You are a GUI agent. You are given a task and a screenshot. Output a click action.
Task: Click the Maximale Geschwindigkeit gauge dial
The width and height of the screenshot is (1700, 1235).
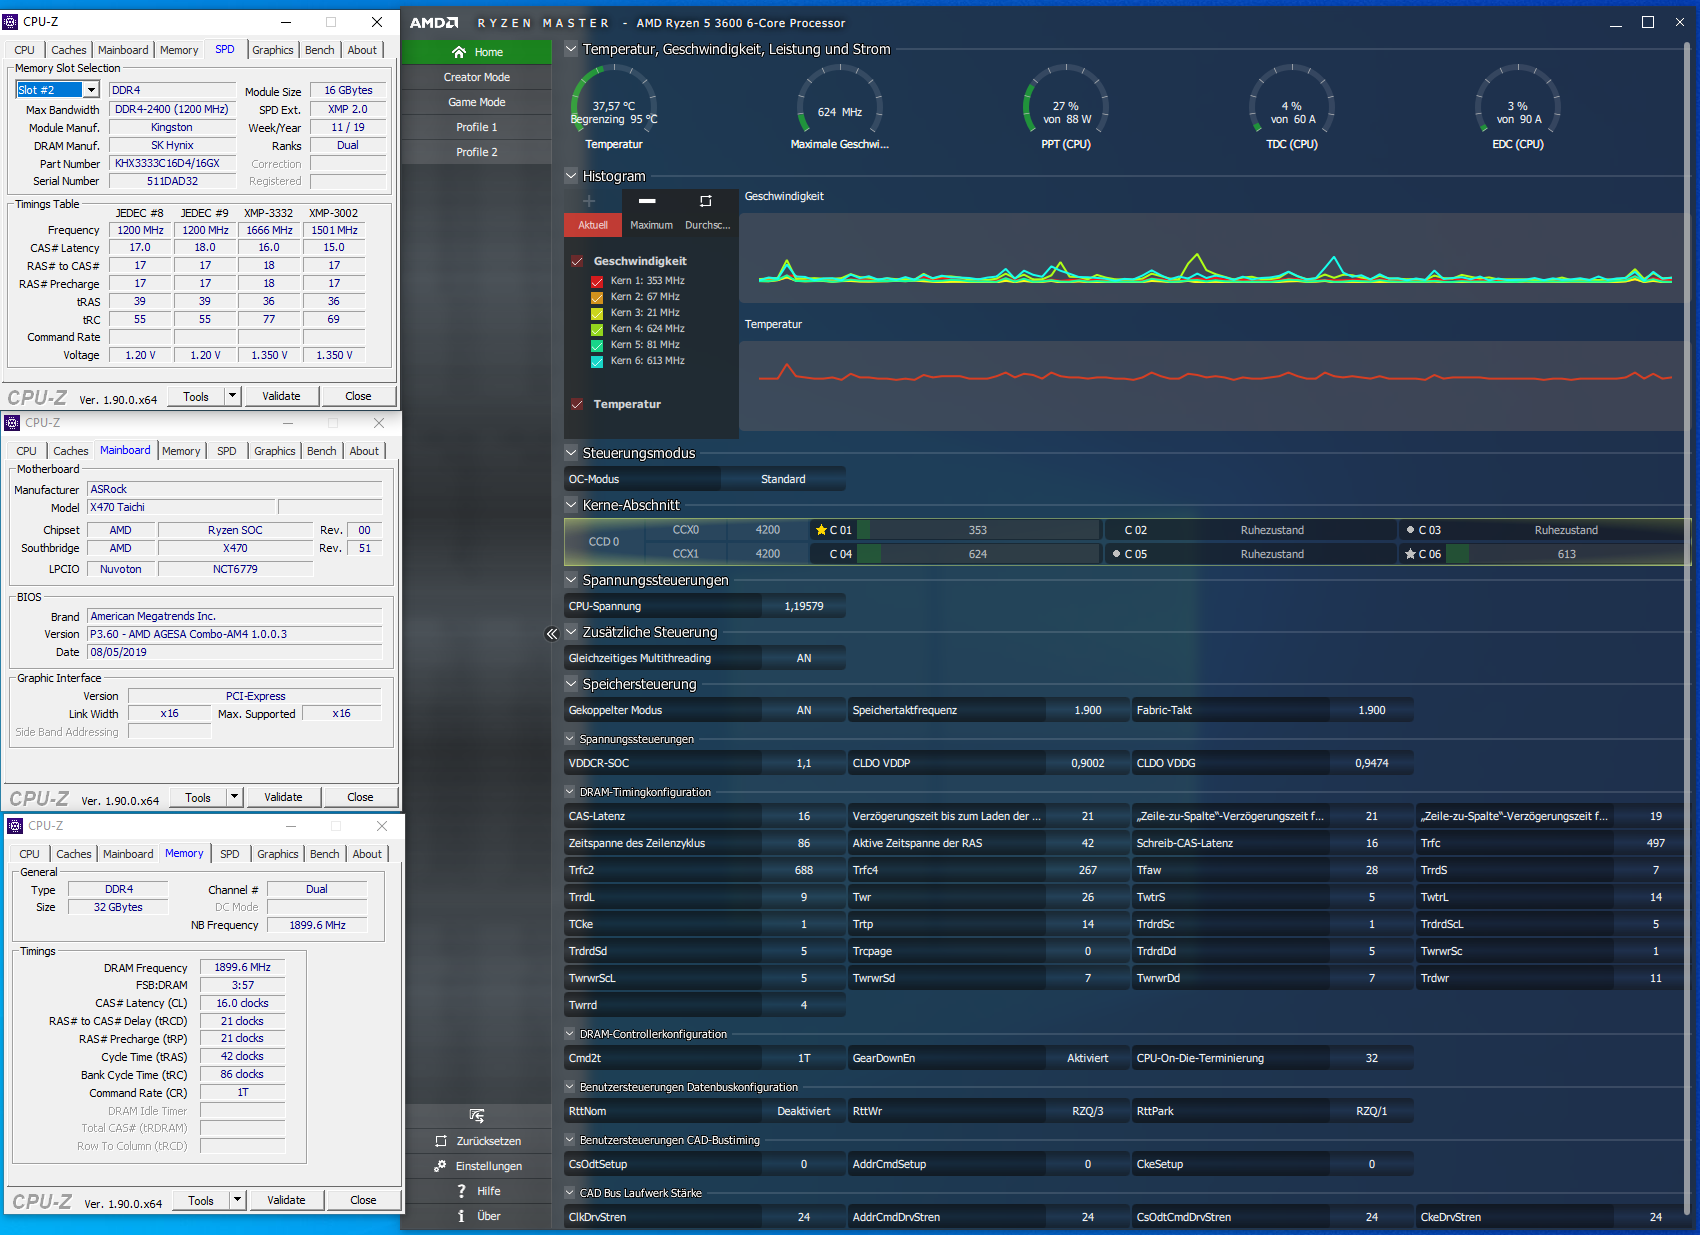coord(840,106)
